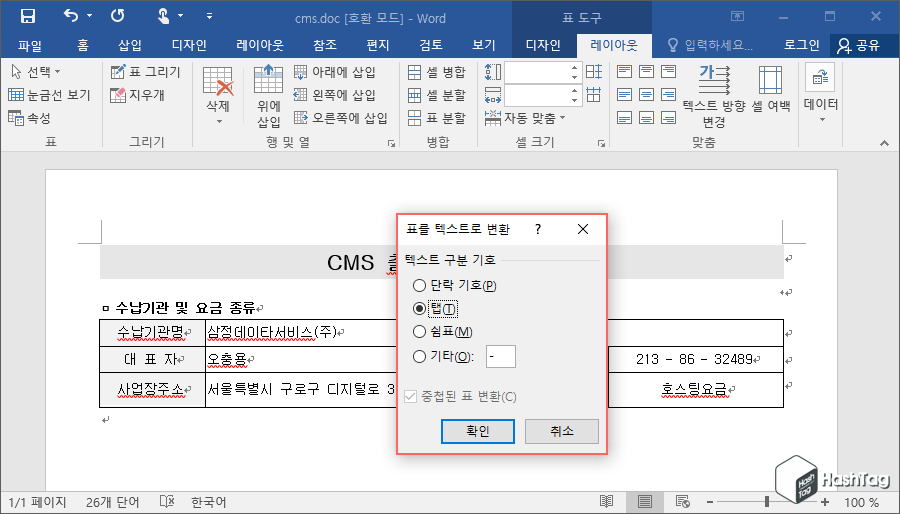
Task: Open the Customize Quick Access Toolbar arrow
Action: click(210, 16)
